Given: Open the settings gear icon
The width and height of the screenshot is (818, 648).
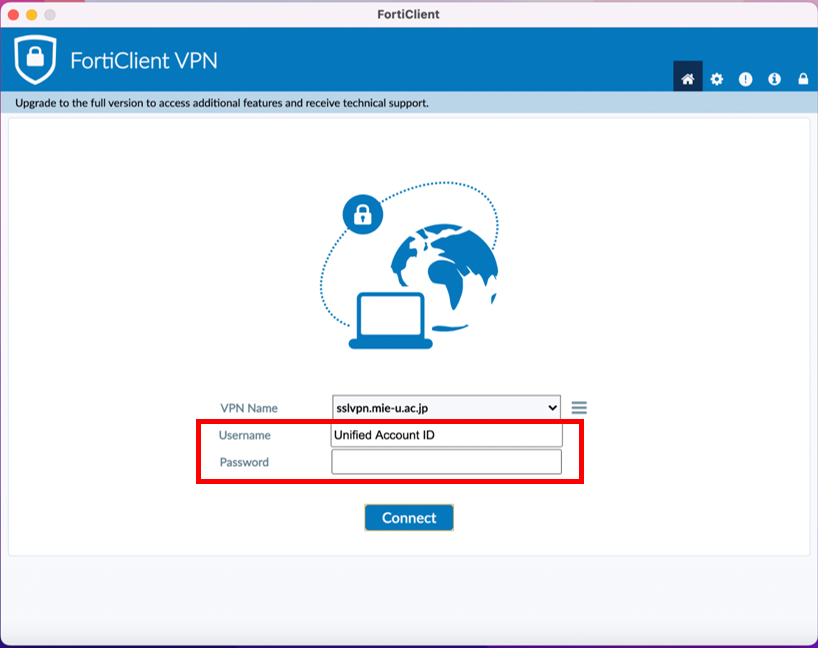Looking at the screenshot, I should point(717,79).
